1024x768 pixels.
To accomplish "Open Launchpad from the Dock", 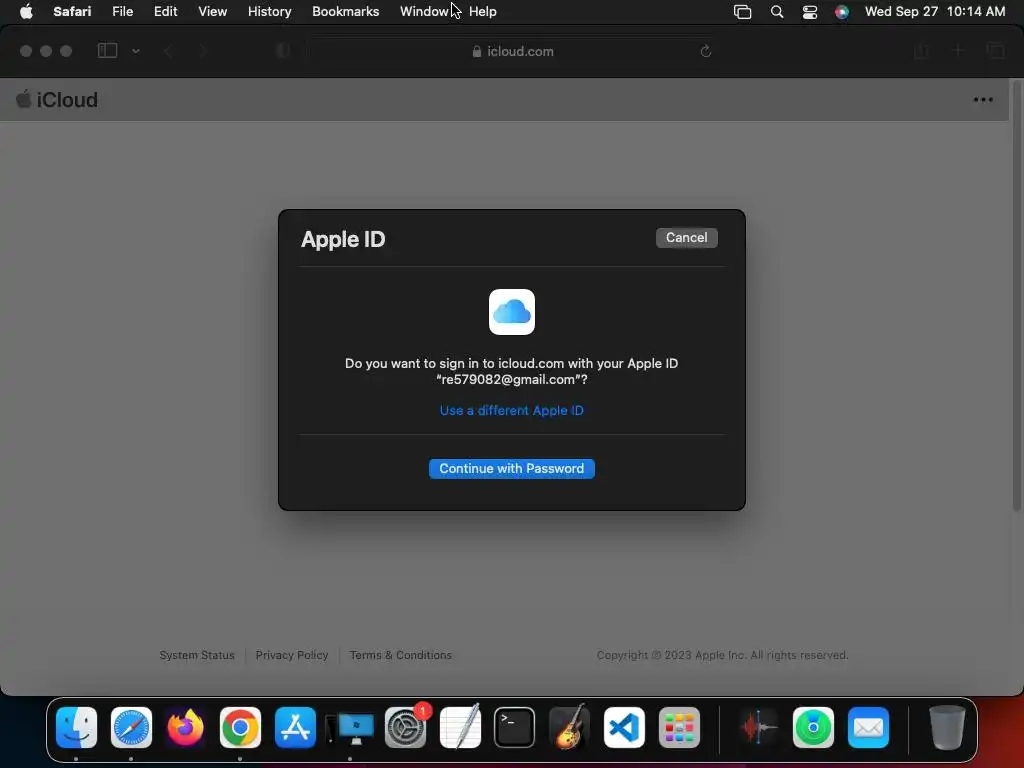I will [x=679, y=728].
